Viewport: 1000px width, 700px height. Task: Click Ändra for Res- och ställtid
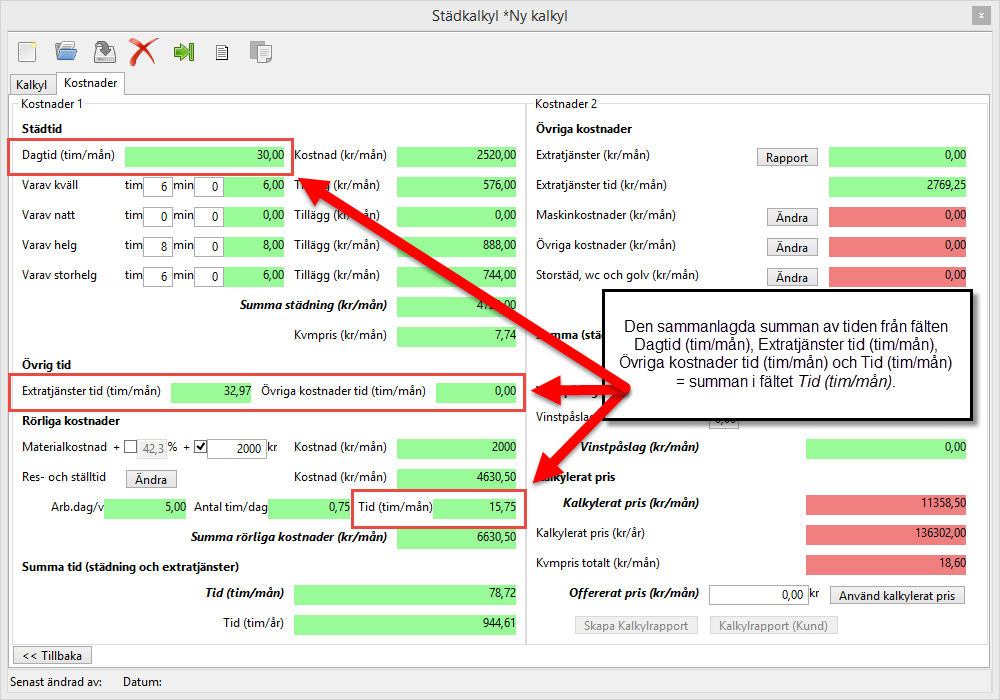point(151,479)
